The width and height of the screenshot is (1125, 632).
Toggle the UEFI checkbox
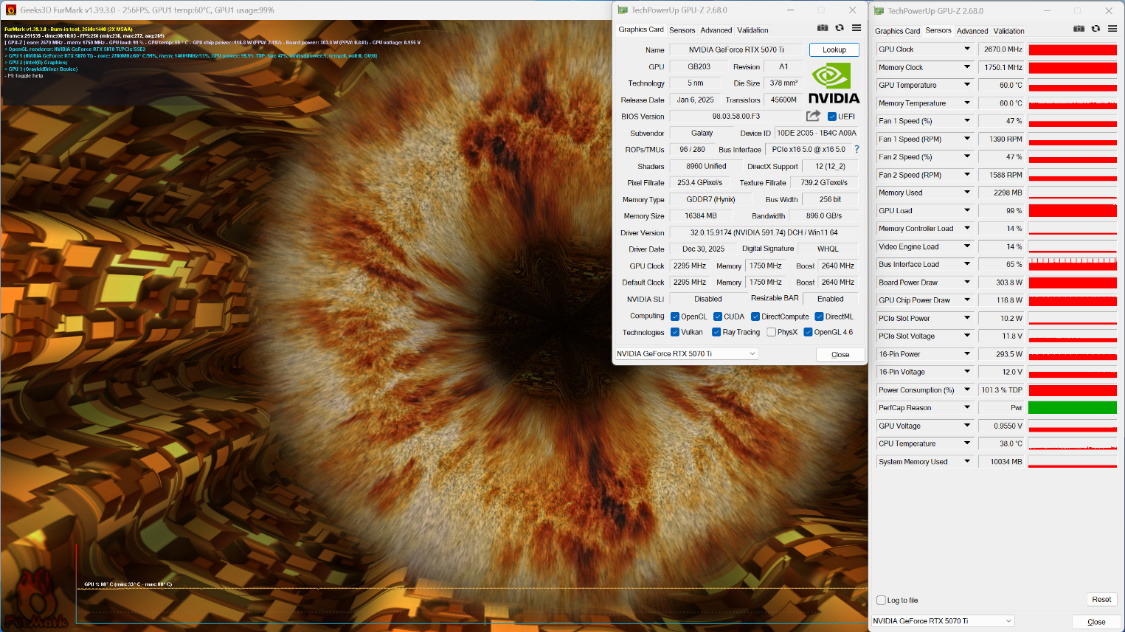832,116
